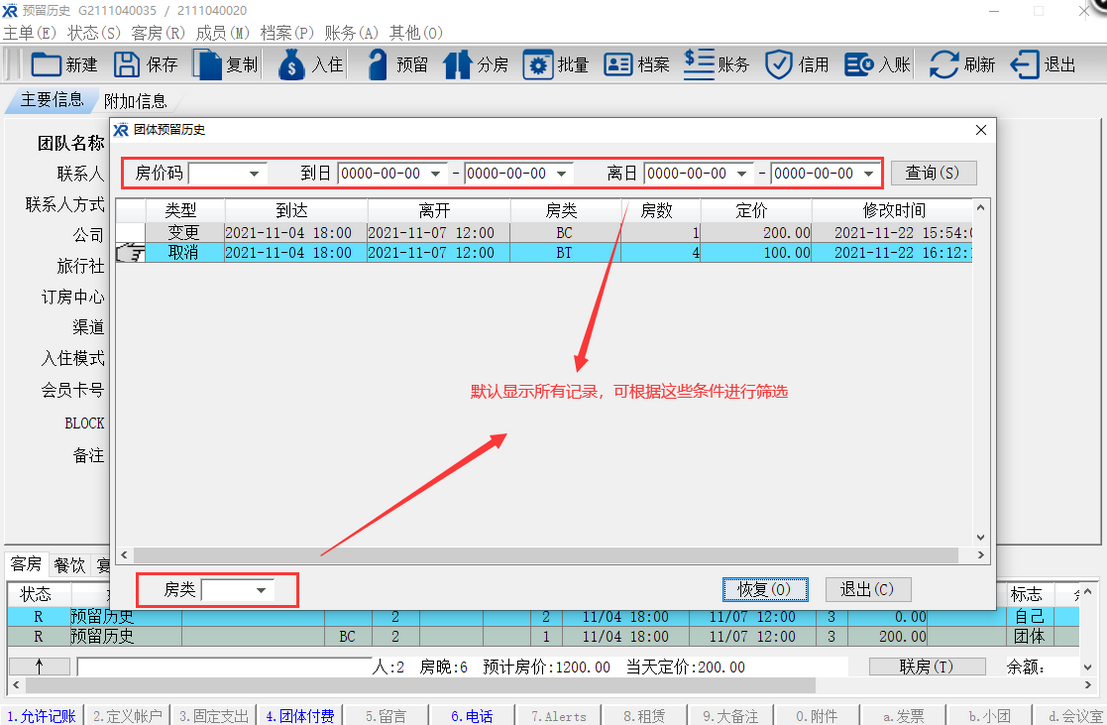Viewport: 1107px width, 725px height.
Task: Click the 新建 (New) toolbar icon
Action: [x=47, y=65]
